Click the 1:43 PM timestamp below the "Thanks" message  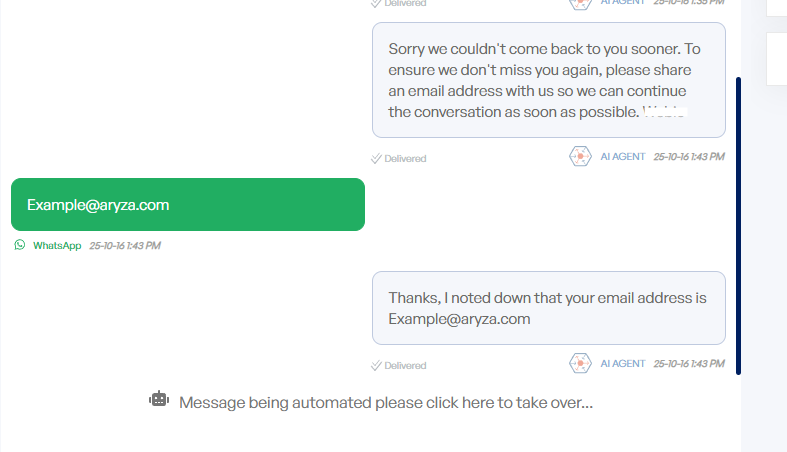point(689,364)
